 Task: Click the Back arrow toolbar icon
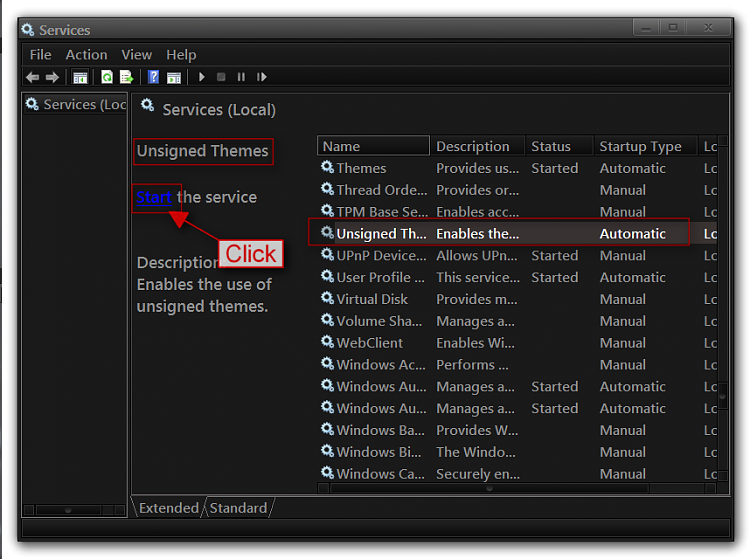click(33, 77)
